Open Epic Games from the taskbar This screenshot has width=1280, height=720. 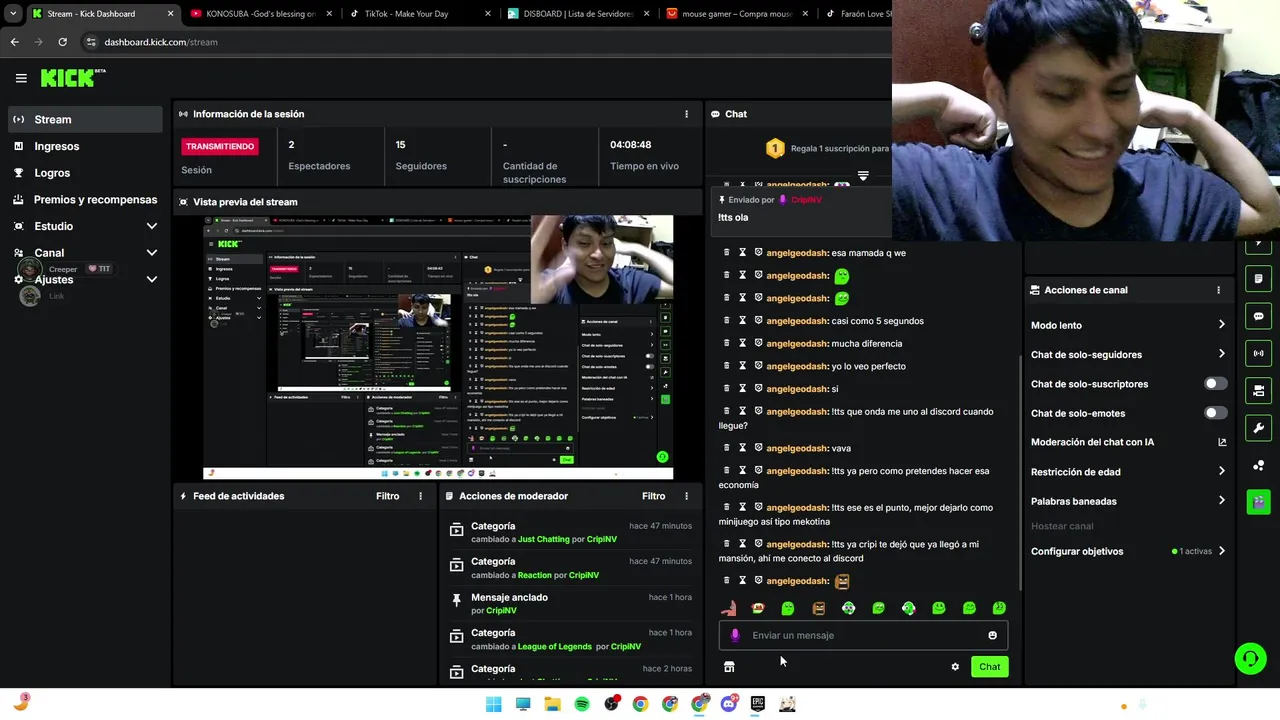pos(758,704)
